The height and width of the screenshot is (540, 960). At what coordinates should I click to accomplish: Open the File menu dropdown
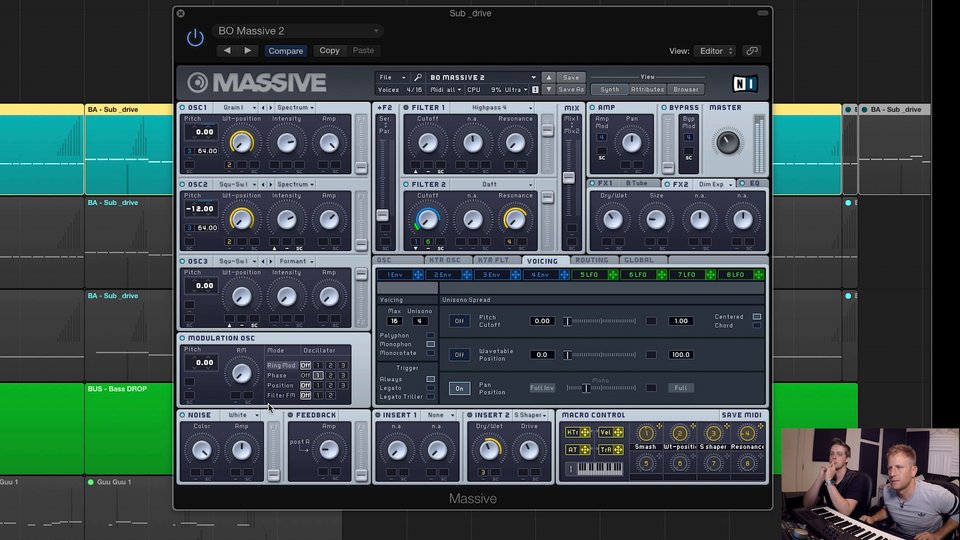point(392,78)
